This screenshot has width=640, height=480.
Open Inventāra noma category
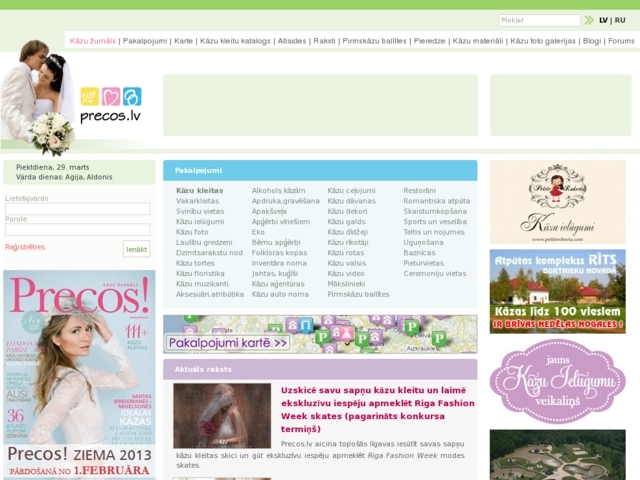click(279, 263)
